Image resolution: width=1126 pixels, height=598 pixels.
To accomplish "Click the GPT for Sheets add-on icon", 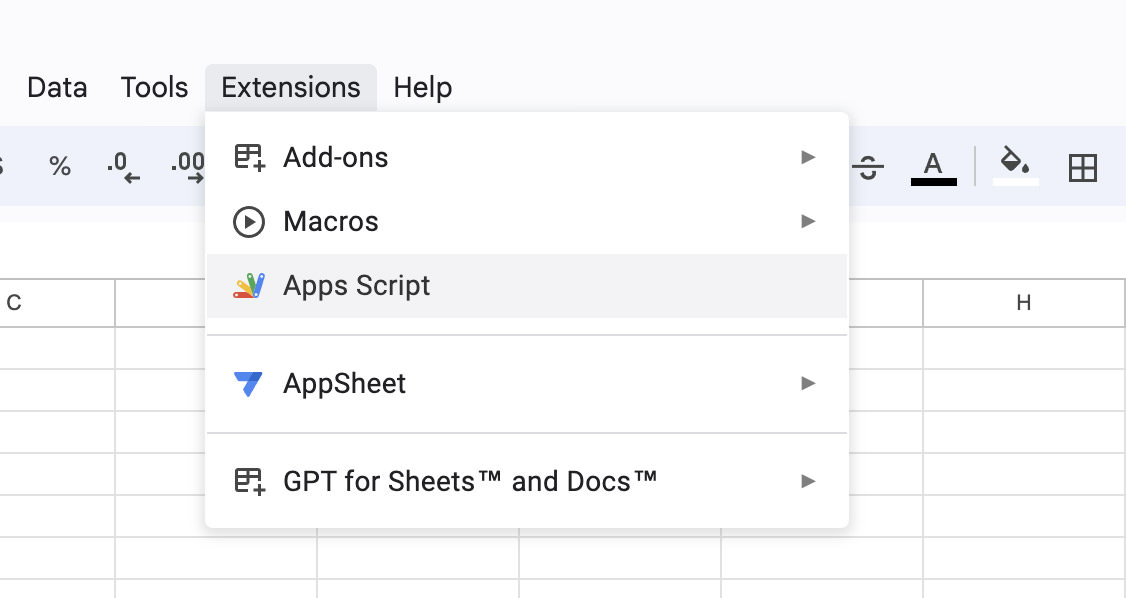I will pyautogui.click(x=249, y=481).
